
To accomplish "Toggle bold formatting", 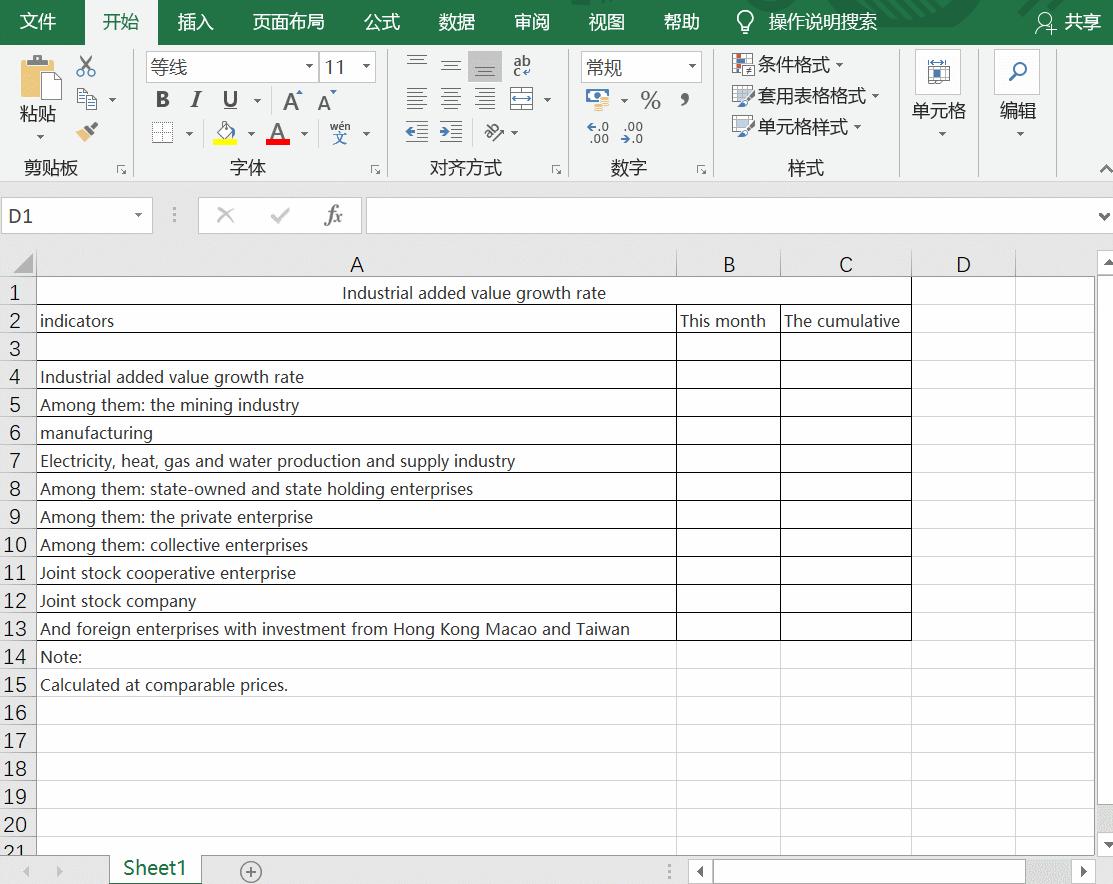I will coord(162,100).
